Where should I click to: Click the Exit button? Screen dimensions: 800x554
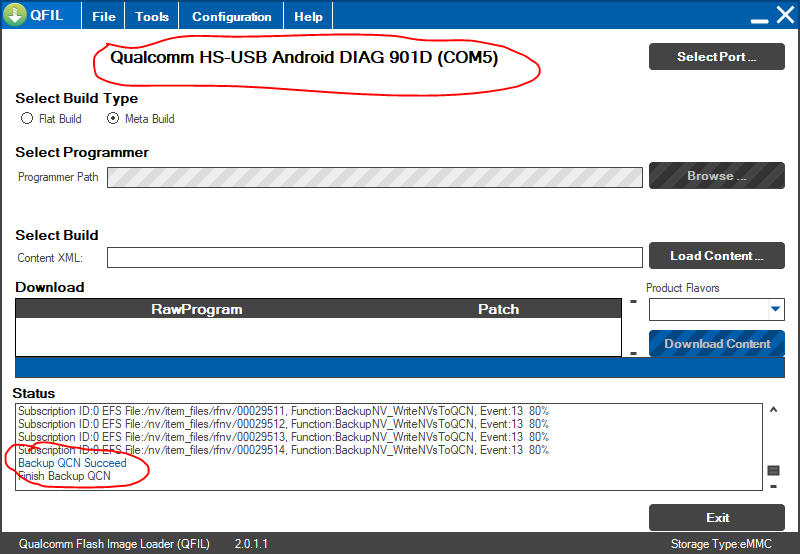[x=716, y=517]
